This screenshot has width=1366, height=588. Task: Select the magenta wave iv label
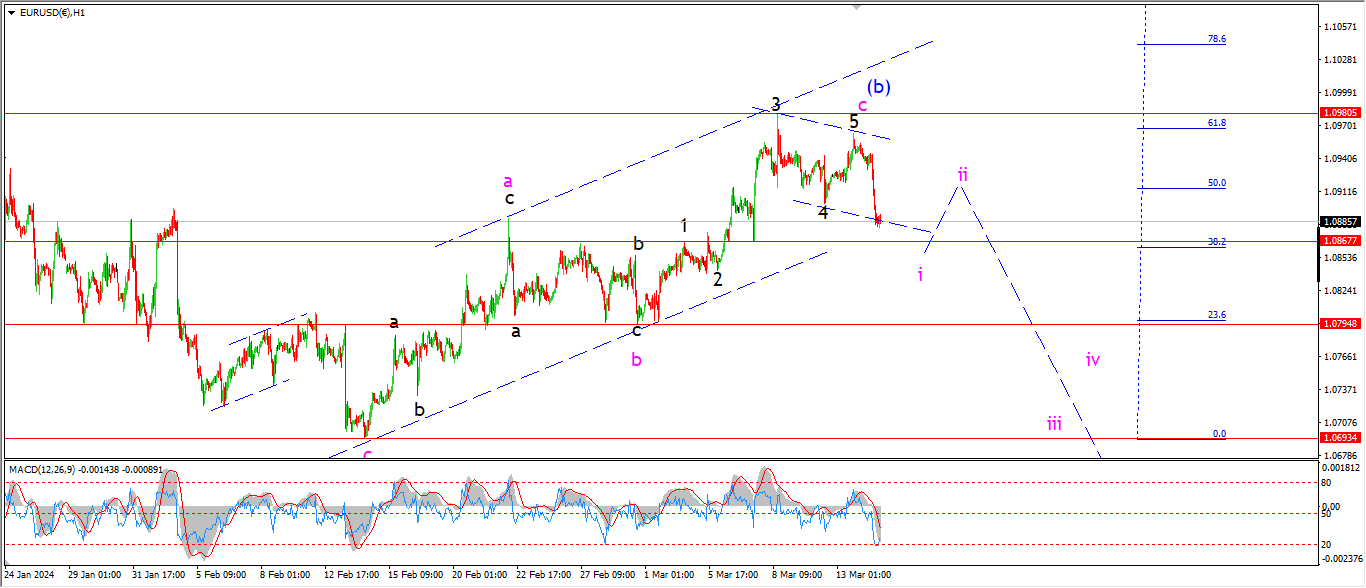click(x=1093, y=359)
